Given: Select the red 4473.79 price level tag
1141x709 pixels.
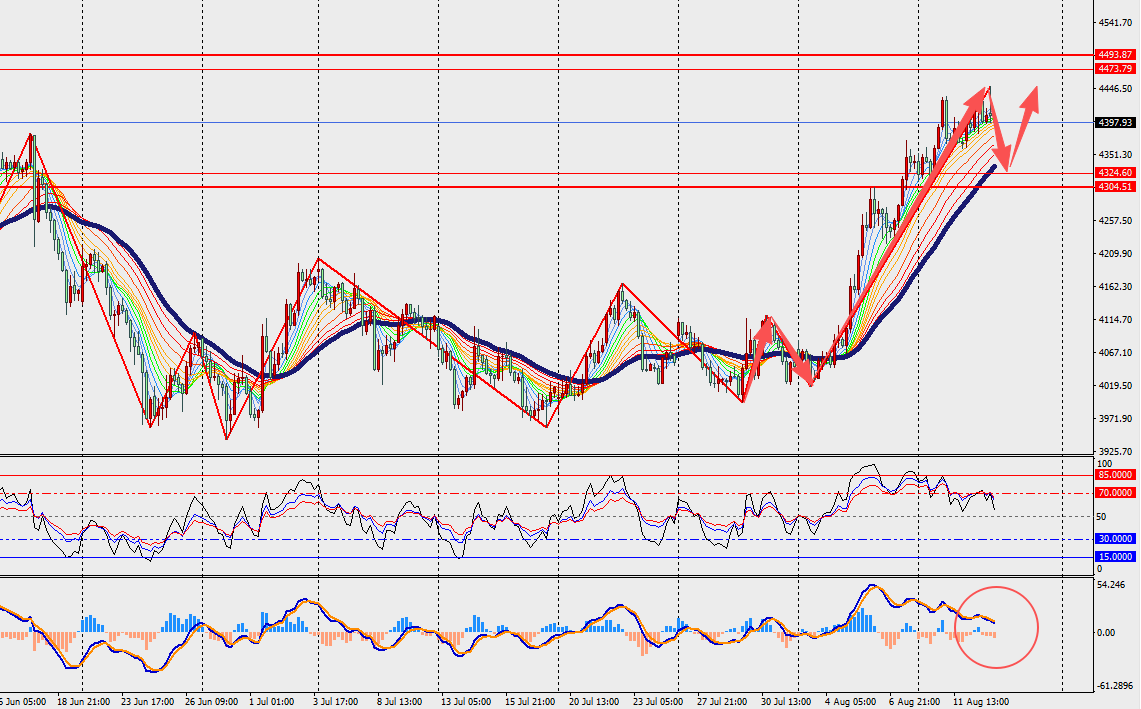Looking at the screenshot, I should click(1115, 69).
